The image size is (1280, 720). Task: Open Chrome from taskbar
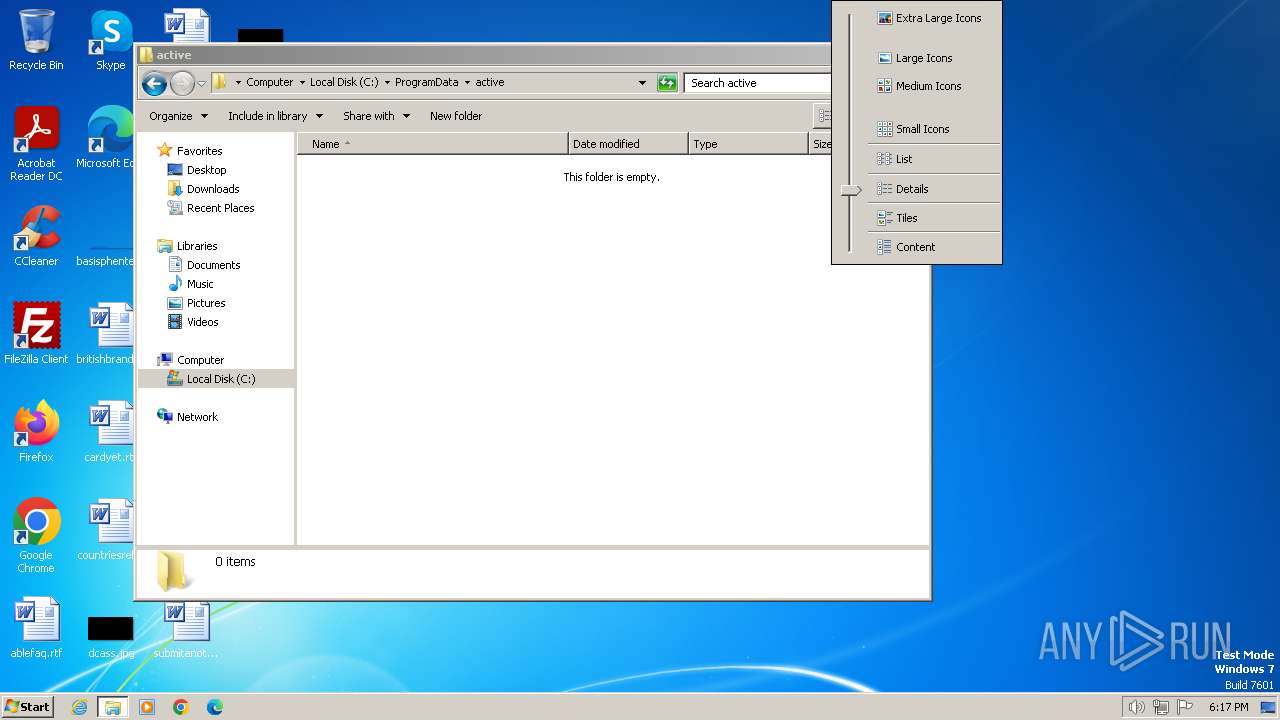pyautogui.click(x=181, y=707)
